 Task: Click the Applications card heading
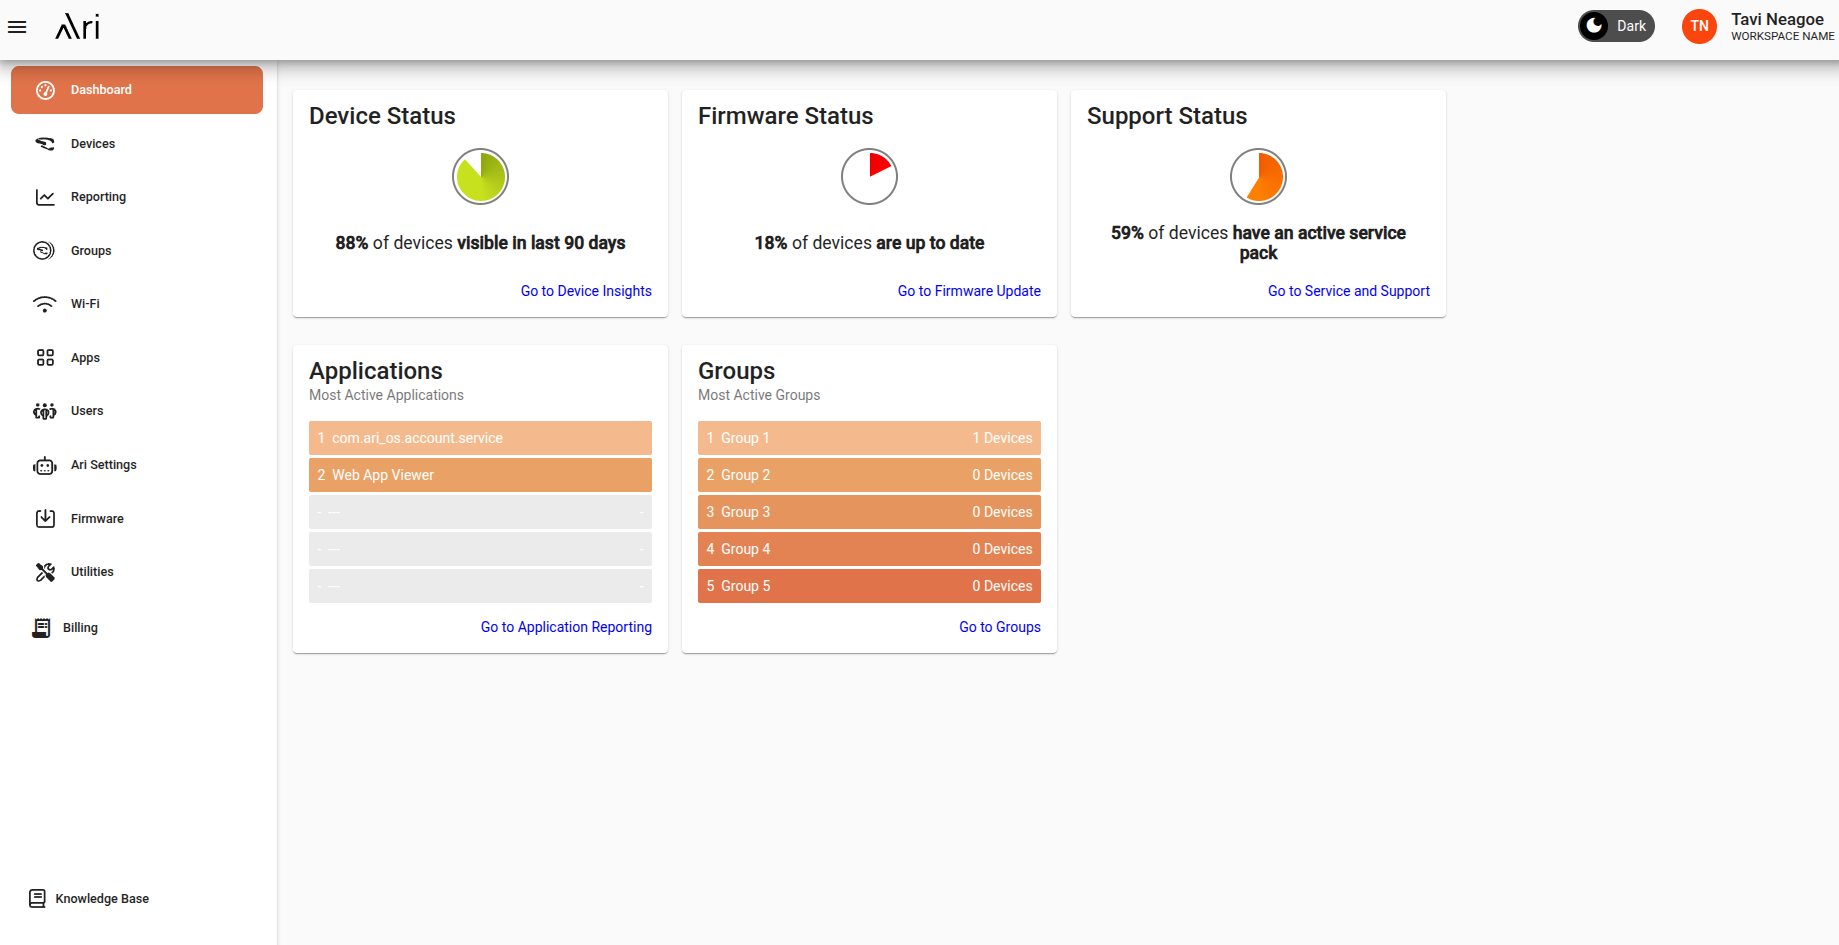click(376, 371)
